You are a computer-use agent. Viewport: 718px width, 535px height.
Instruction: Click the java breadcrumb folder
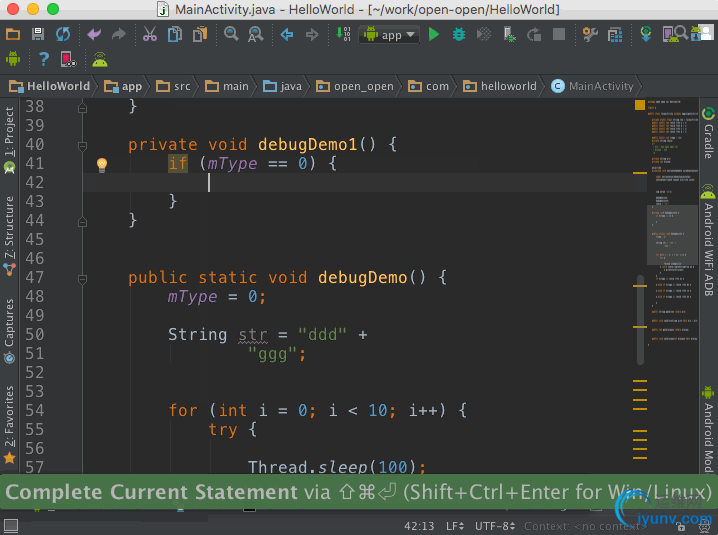coord(282,86)
